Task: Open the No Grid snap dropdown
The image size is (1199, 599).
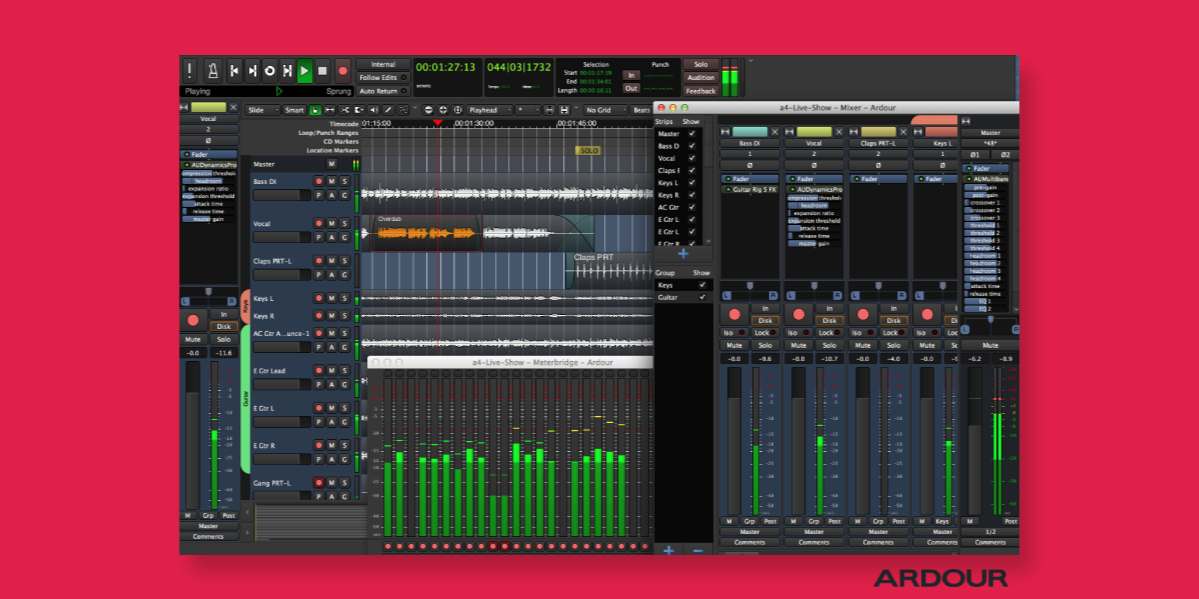Action: coord(604,110)
